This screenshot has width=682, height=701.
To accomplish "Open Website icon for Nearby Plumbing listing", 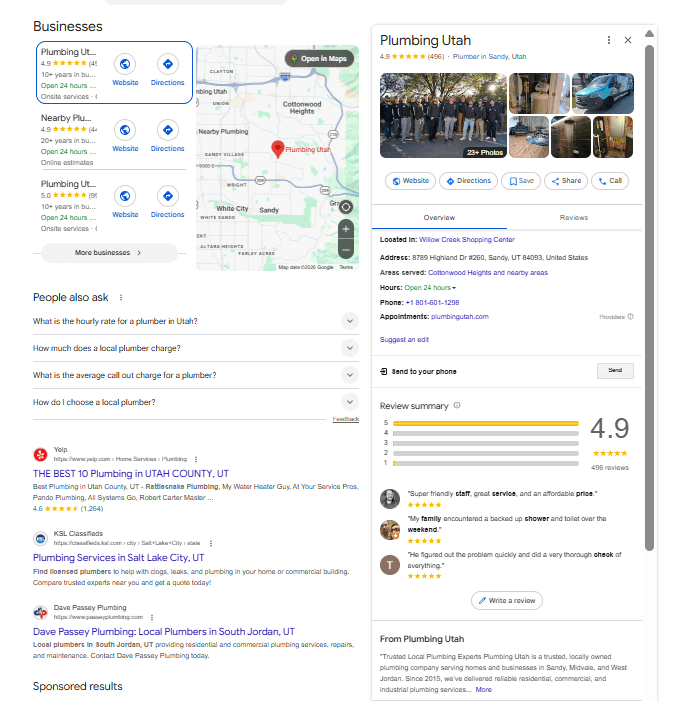I will point(125,130).
